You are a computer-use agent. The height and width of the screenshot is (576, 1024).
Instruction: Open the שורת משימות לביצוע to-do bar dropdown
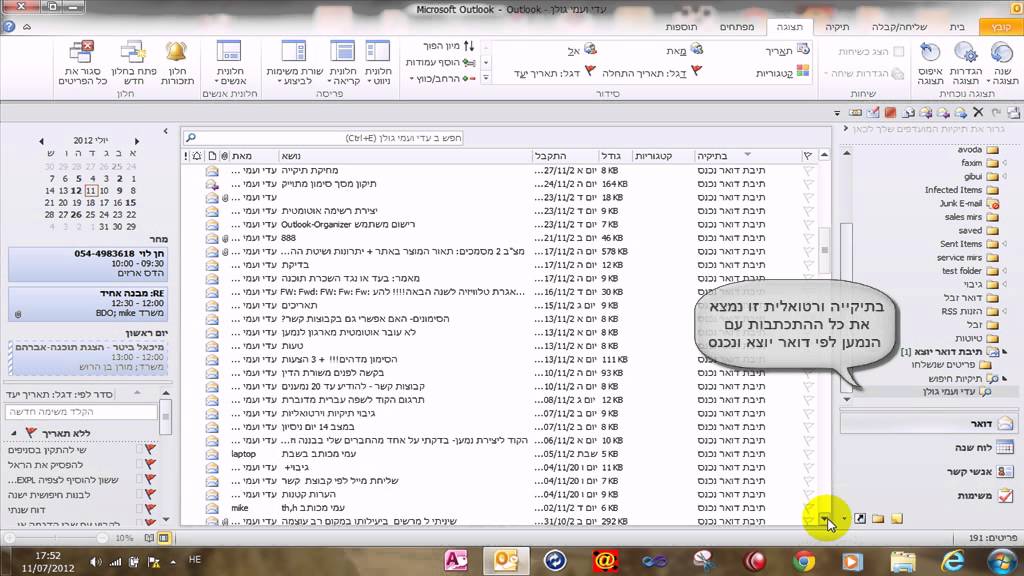pos(295,63)
